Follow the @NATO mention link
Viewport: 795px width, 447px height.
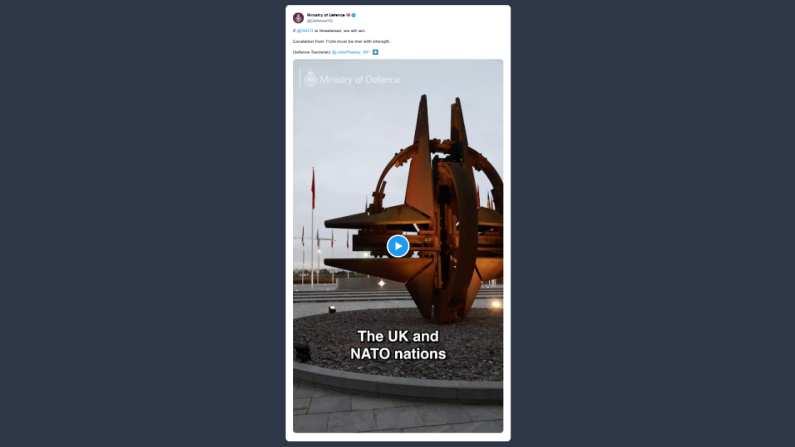pos(305,31)
